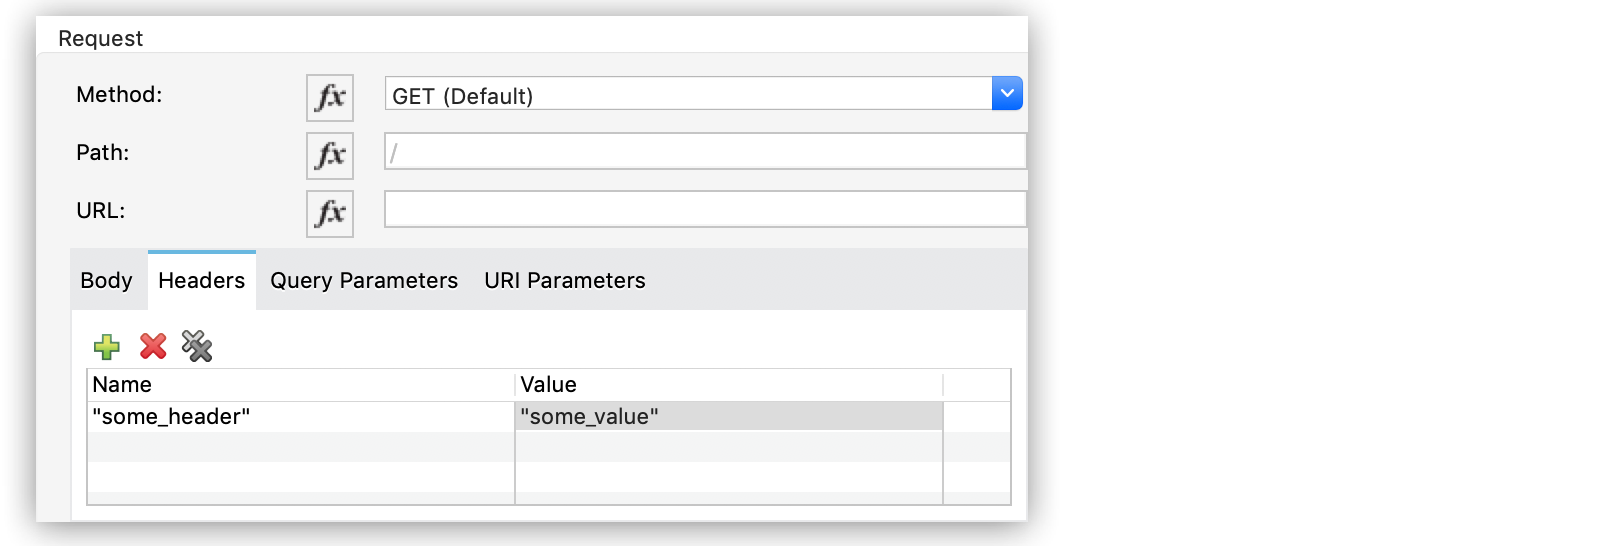This screenshot has height=546, width=1598.
Task: Click the gray remove-all headers icon
Action: (x=197, y=346)
